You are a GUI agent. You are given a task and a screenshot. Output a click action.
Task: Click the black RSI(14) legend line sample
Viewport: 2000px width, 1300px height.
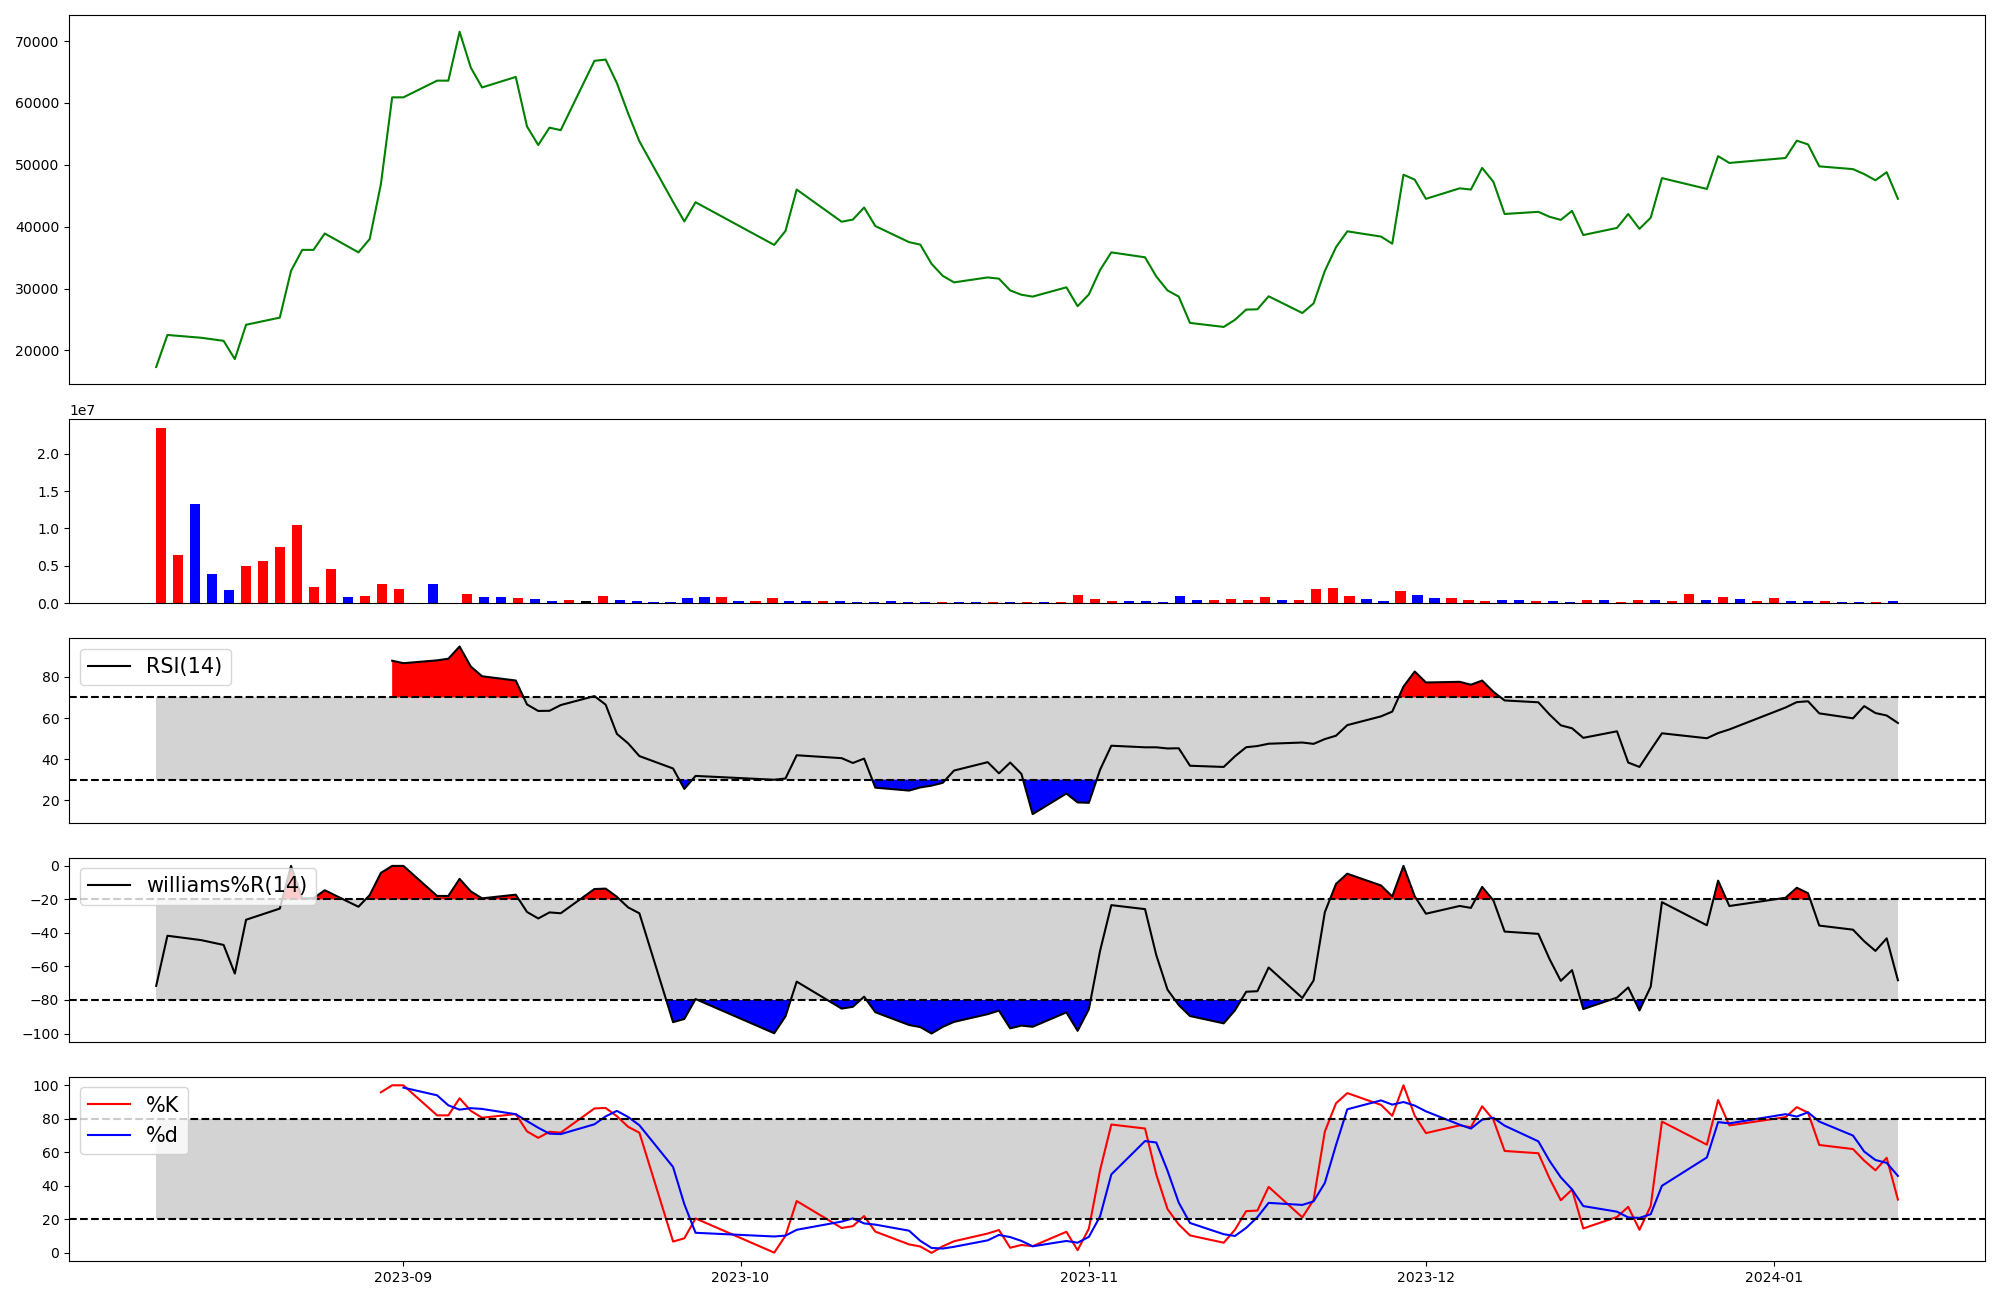(109, 667)
